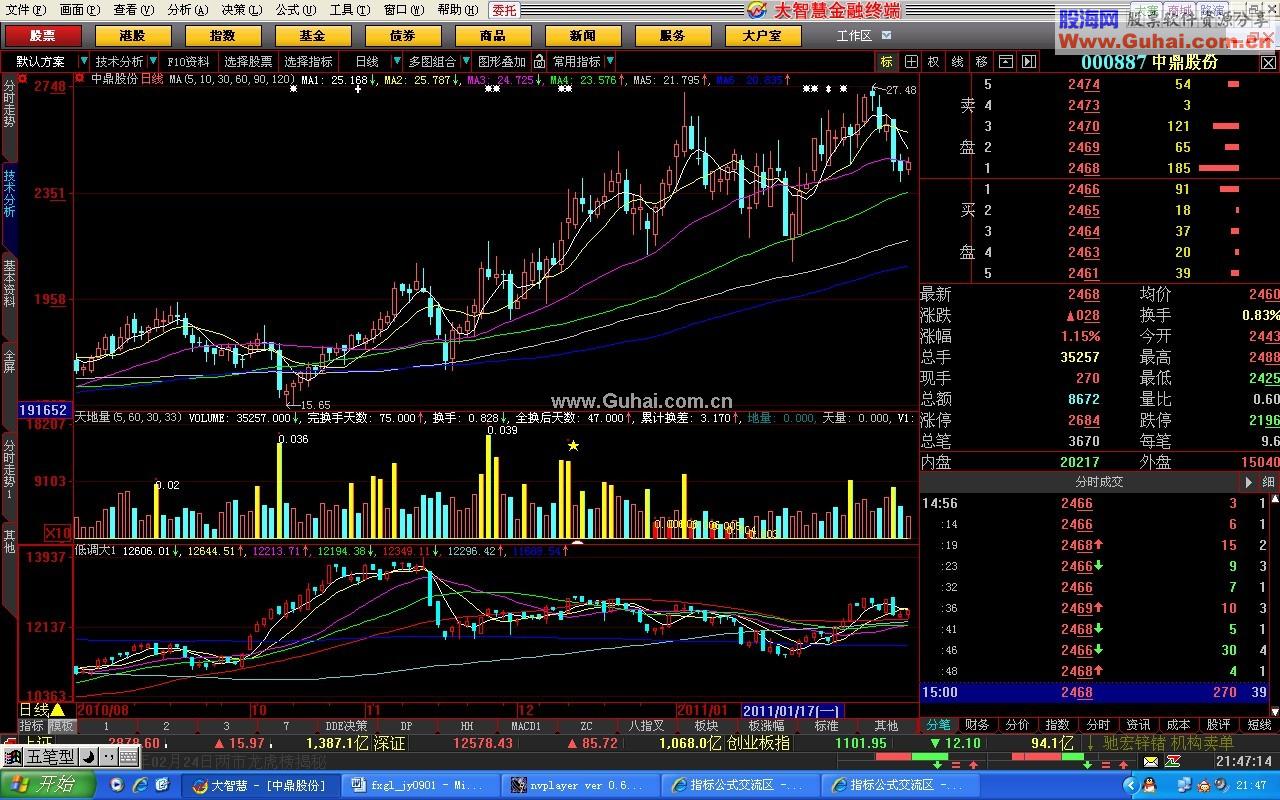Click the 五笔型 input method indicator

pyautogui.click(x=52, y=758)
